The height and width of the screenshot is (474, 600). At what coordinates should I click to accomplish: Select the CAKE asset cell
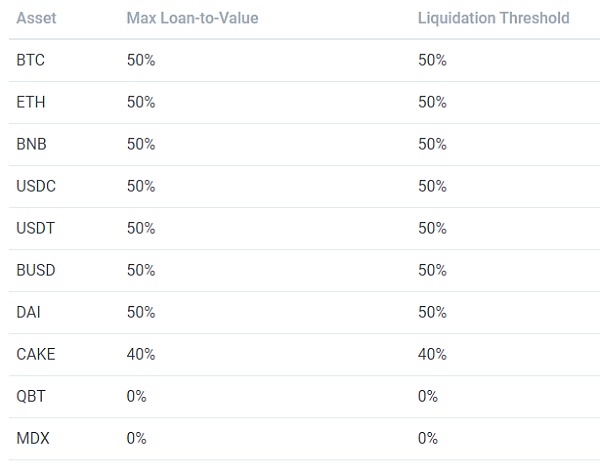(36, 354)
